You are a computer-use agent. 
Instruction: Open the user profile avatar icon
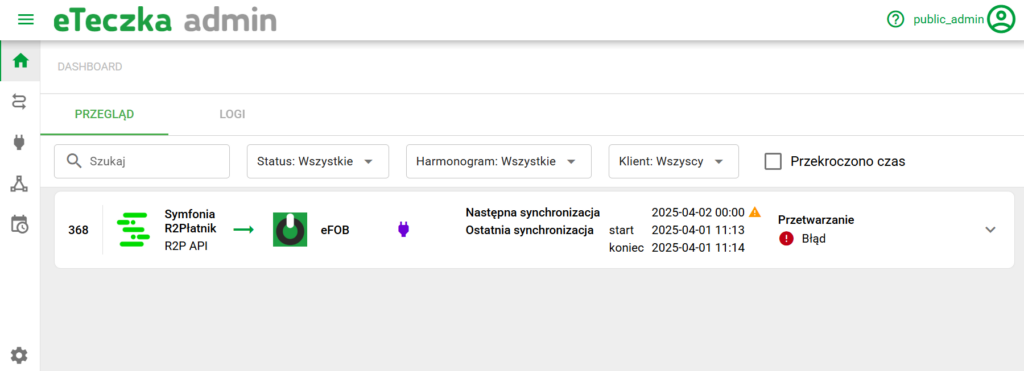click(x=1000, y=20)
